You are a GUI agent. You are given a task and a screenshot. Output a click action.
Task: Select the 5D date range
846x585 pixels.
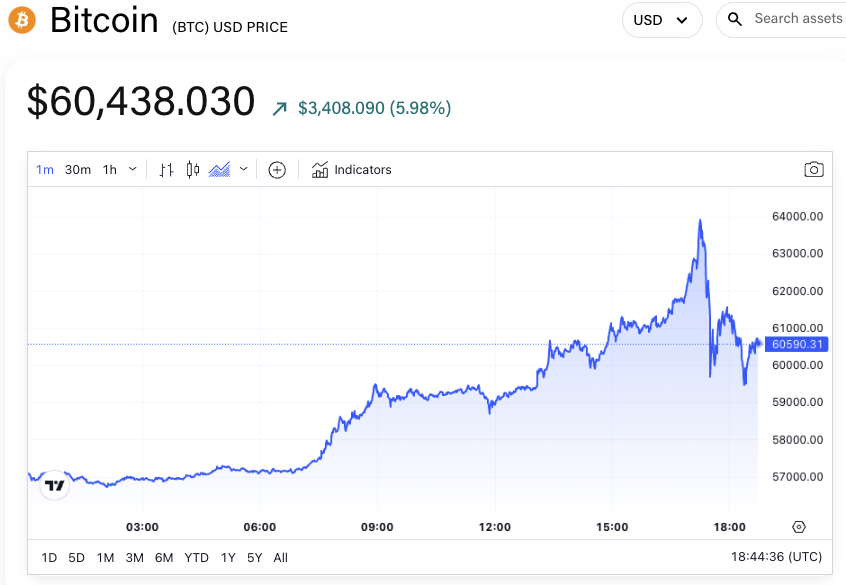(76, 558)
